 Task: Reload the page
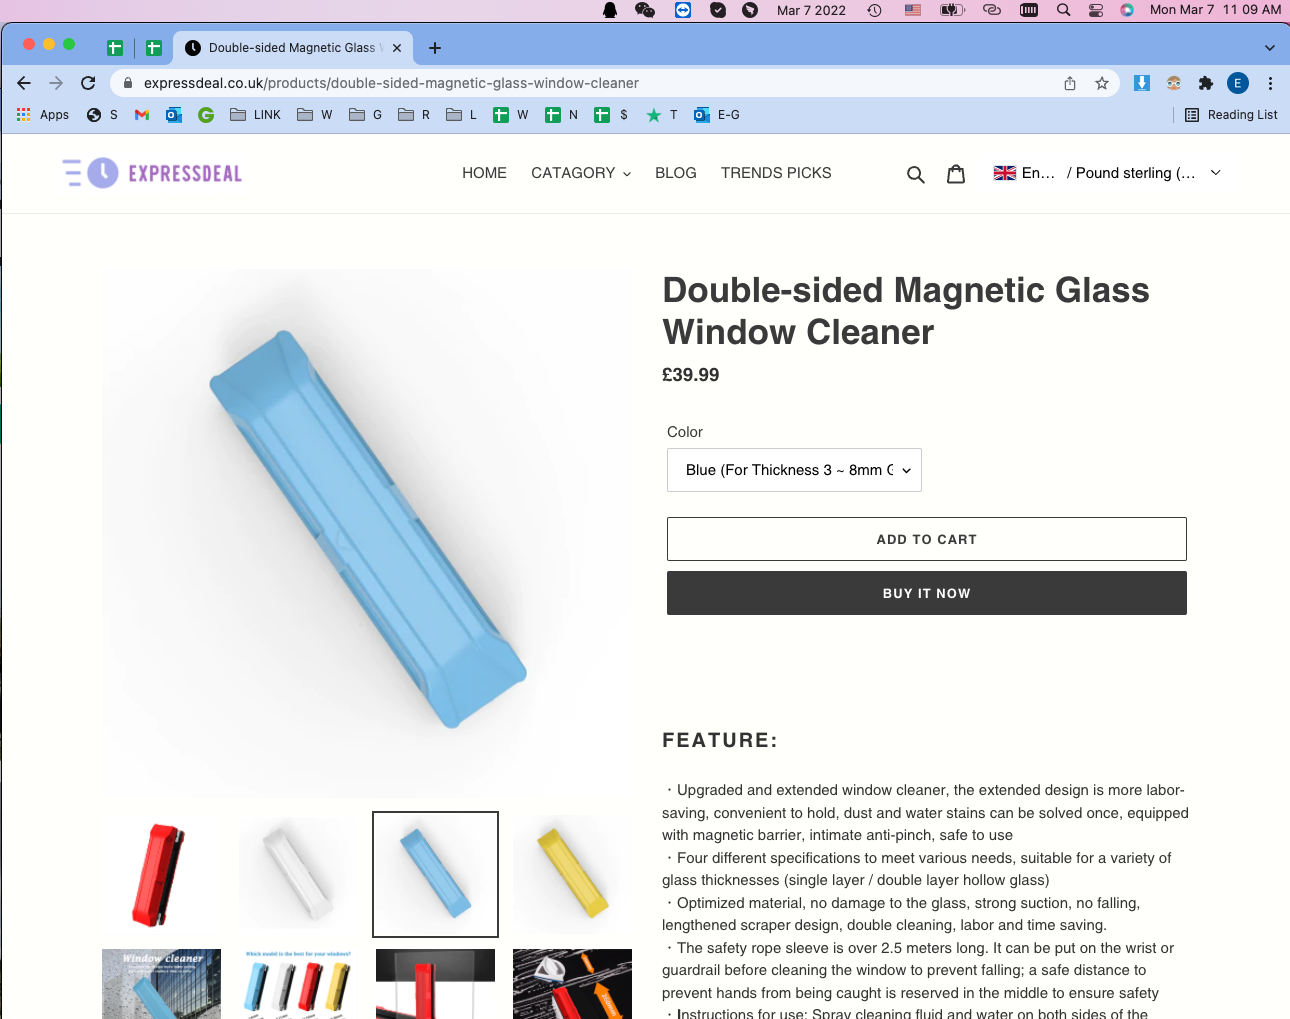(x=88, y=83)
